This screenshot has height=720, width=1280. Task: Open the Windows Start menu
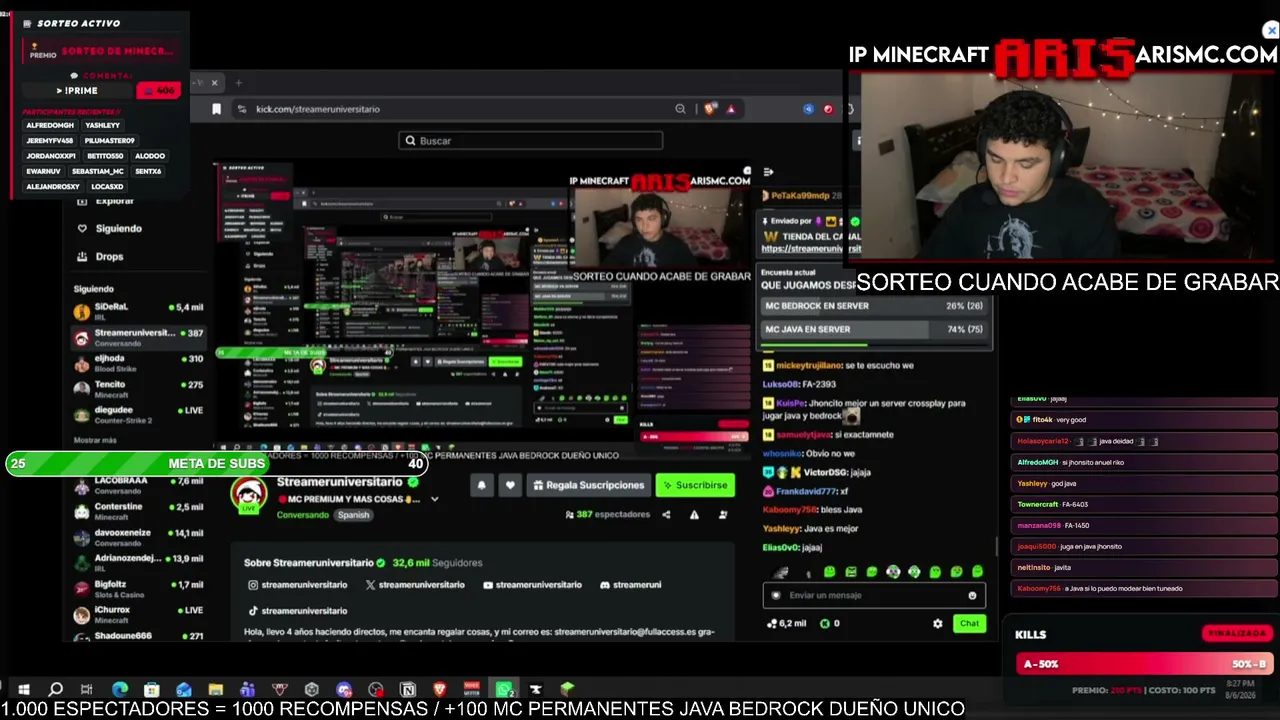(x=24, y=689)
